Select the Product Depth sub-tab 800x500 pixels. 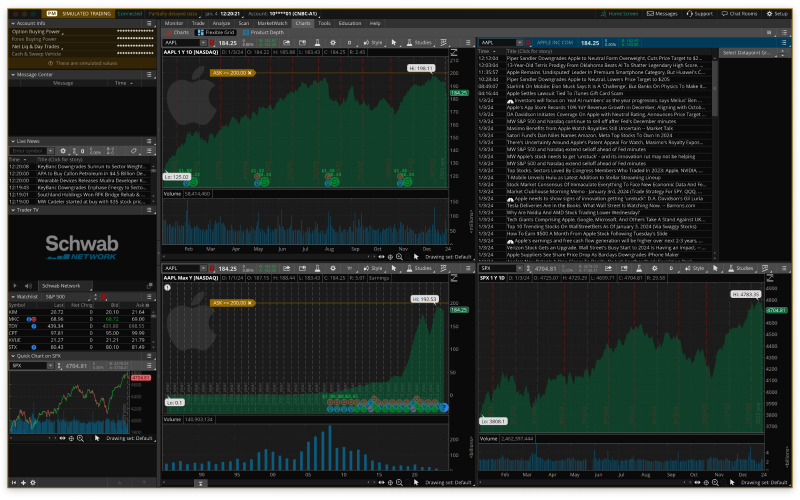pyautogui.click(x=264, y=32)
